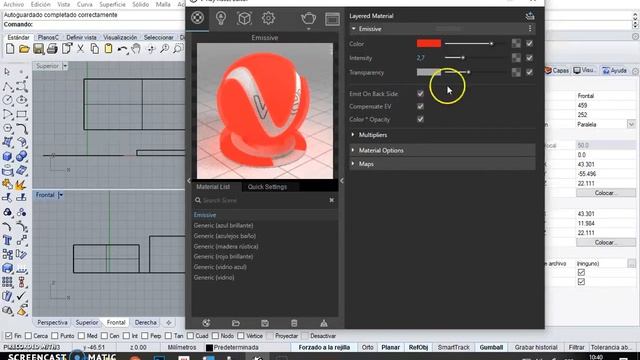Expand the Material Options section
This screenshot has width=640, height=360.
click(x=353, y=150)
